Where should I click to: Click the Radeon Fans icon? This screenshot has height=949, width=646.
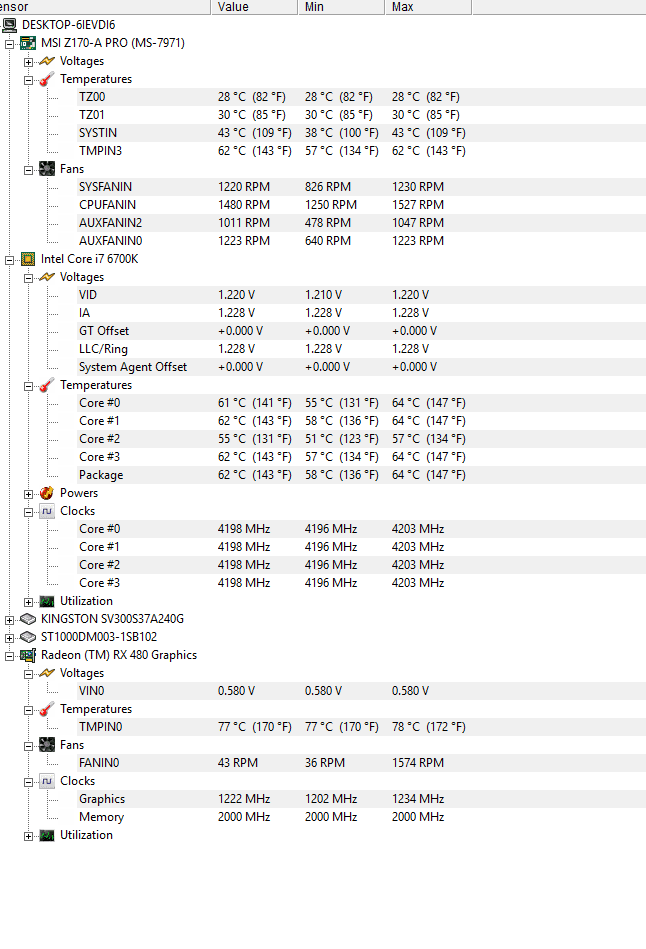(47, 745)
